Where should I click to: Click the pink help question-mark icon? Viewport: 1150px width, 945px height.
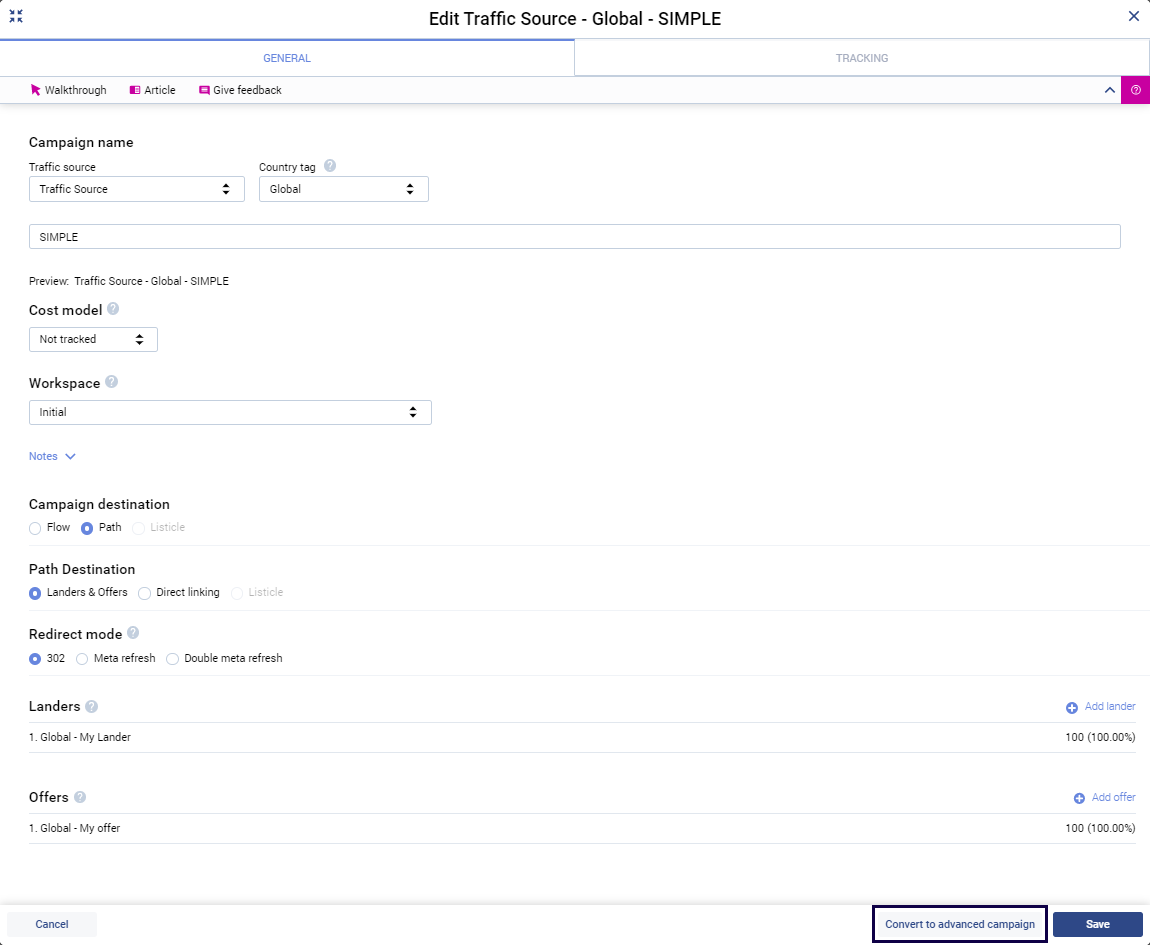(x=1135, y=90)
